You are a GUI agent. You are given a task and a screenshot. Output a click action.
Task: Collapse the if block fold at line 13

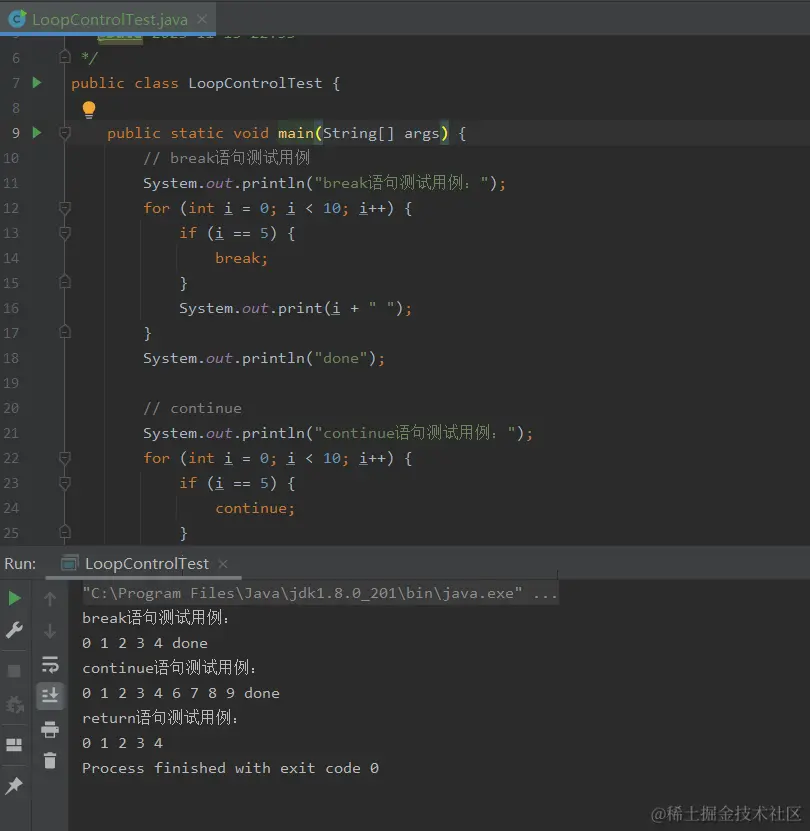coord(65,233)
